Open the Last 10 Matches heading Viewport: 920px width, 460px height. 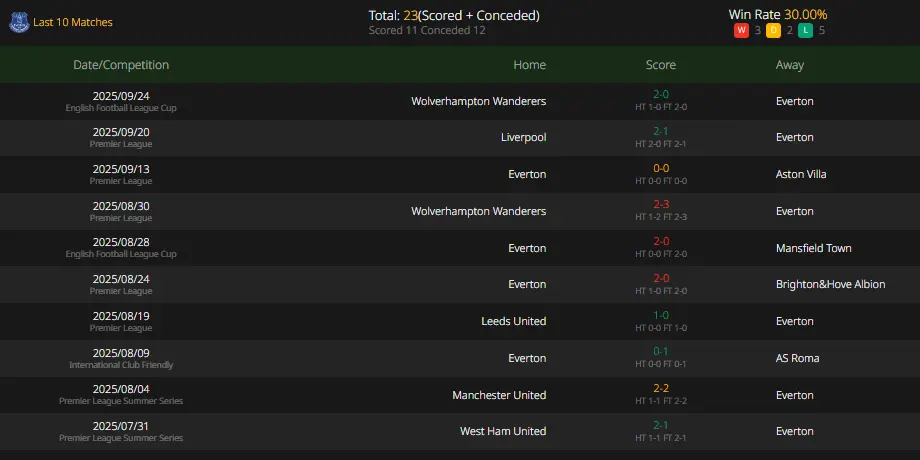(x=73, y=22)
